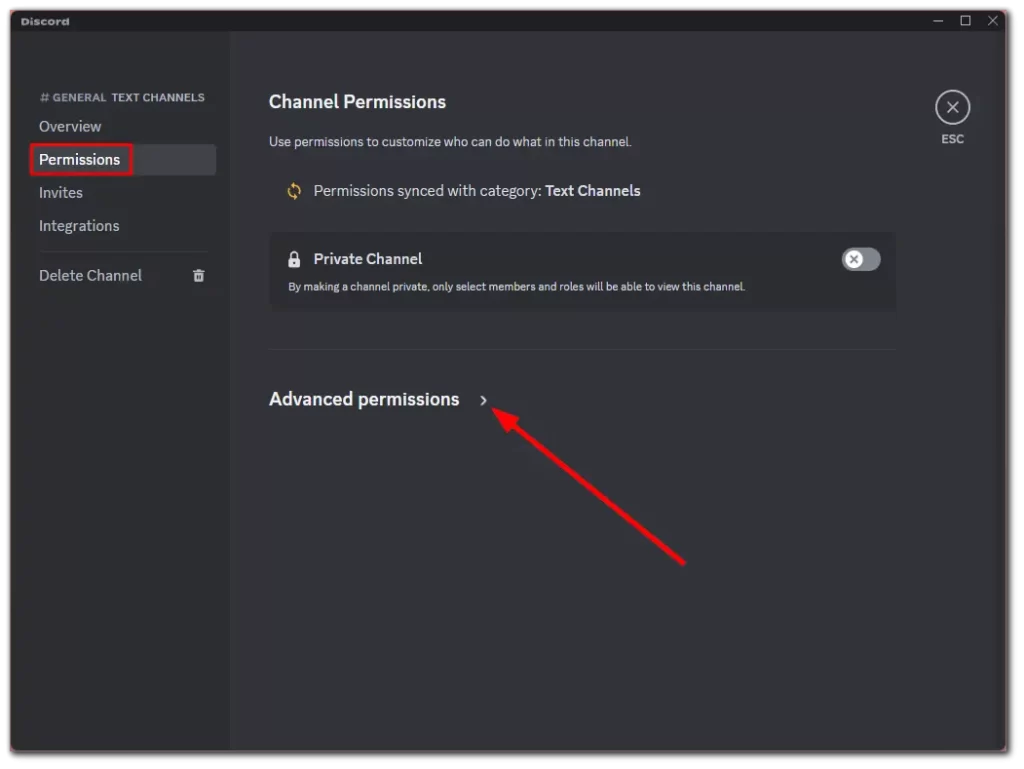
Task: Open the Invites section
Action: pyautogui.click(x=61, y=193)
